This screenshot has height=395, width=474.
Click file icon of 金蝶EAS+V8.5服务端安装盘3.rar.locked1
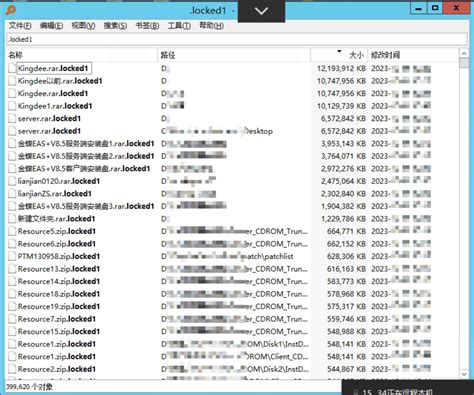tap(12, 206)
